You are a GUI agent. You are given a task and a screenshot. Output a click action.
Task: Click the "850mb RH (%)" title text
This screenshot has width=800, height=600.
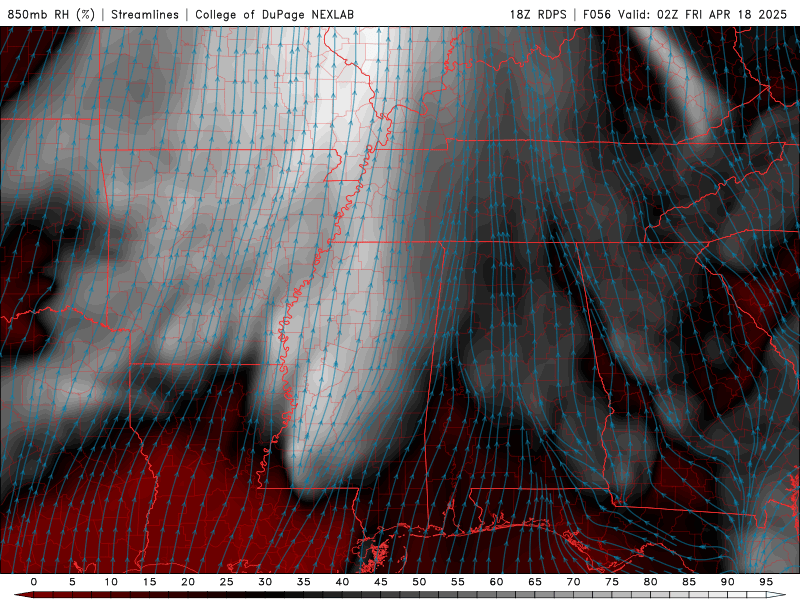tap(51, 14)
